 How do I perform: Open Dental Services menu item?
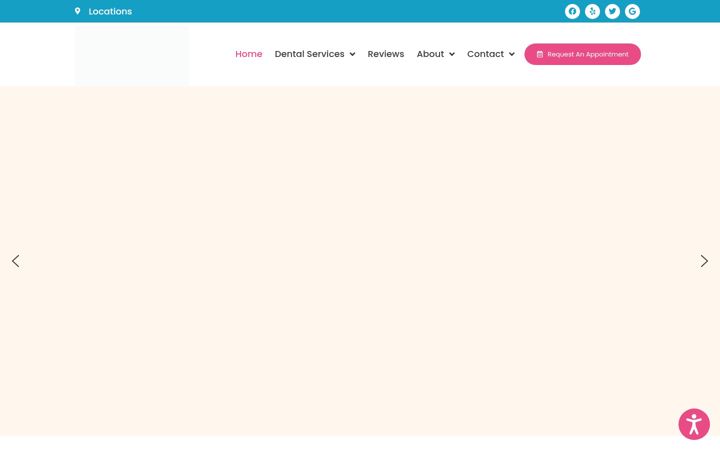pyautogui.click(x=309, y=54)
